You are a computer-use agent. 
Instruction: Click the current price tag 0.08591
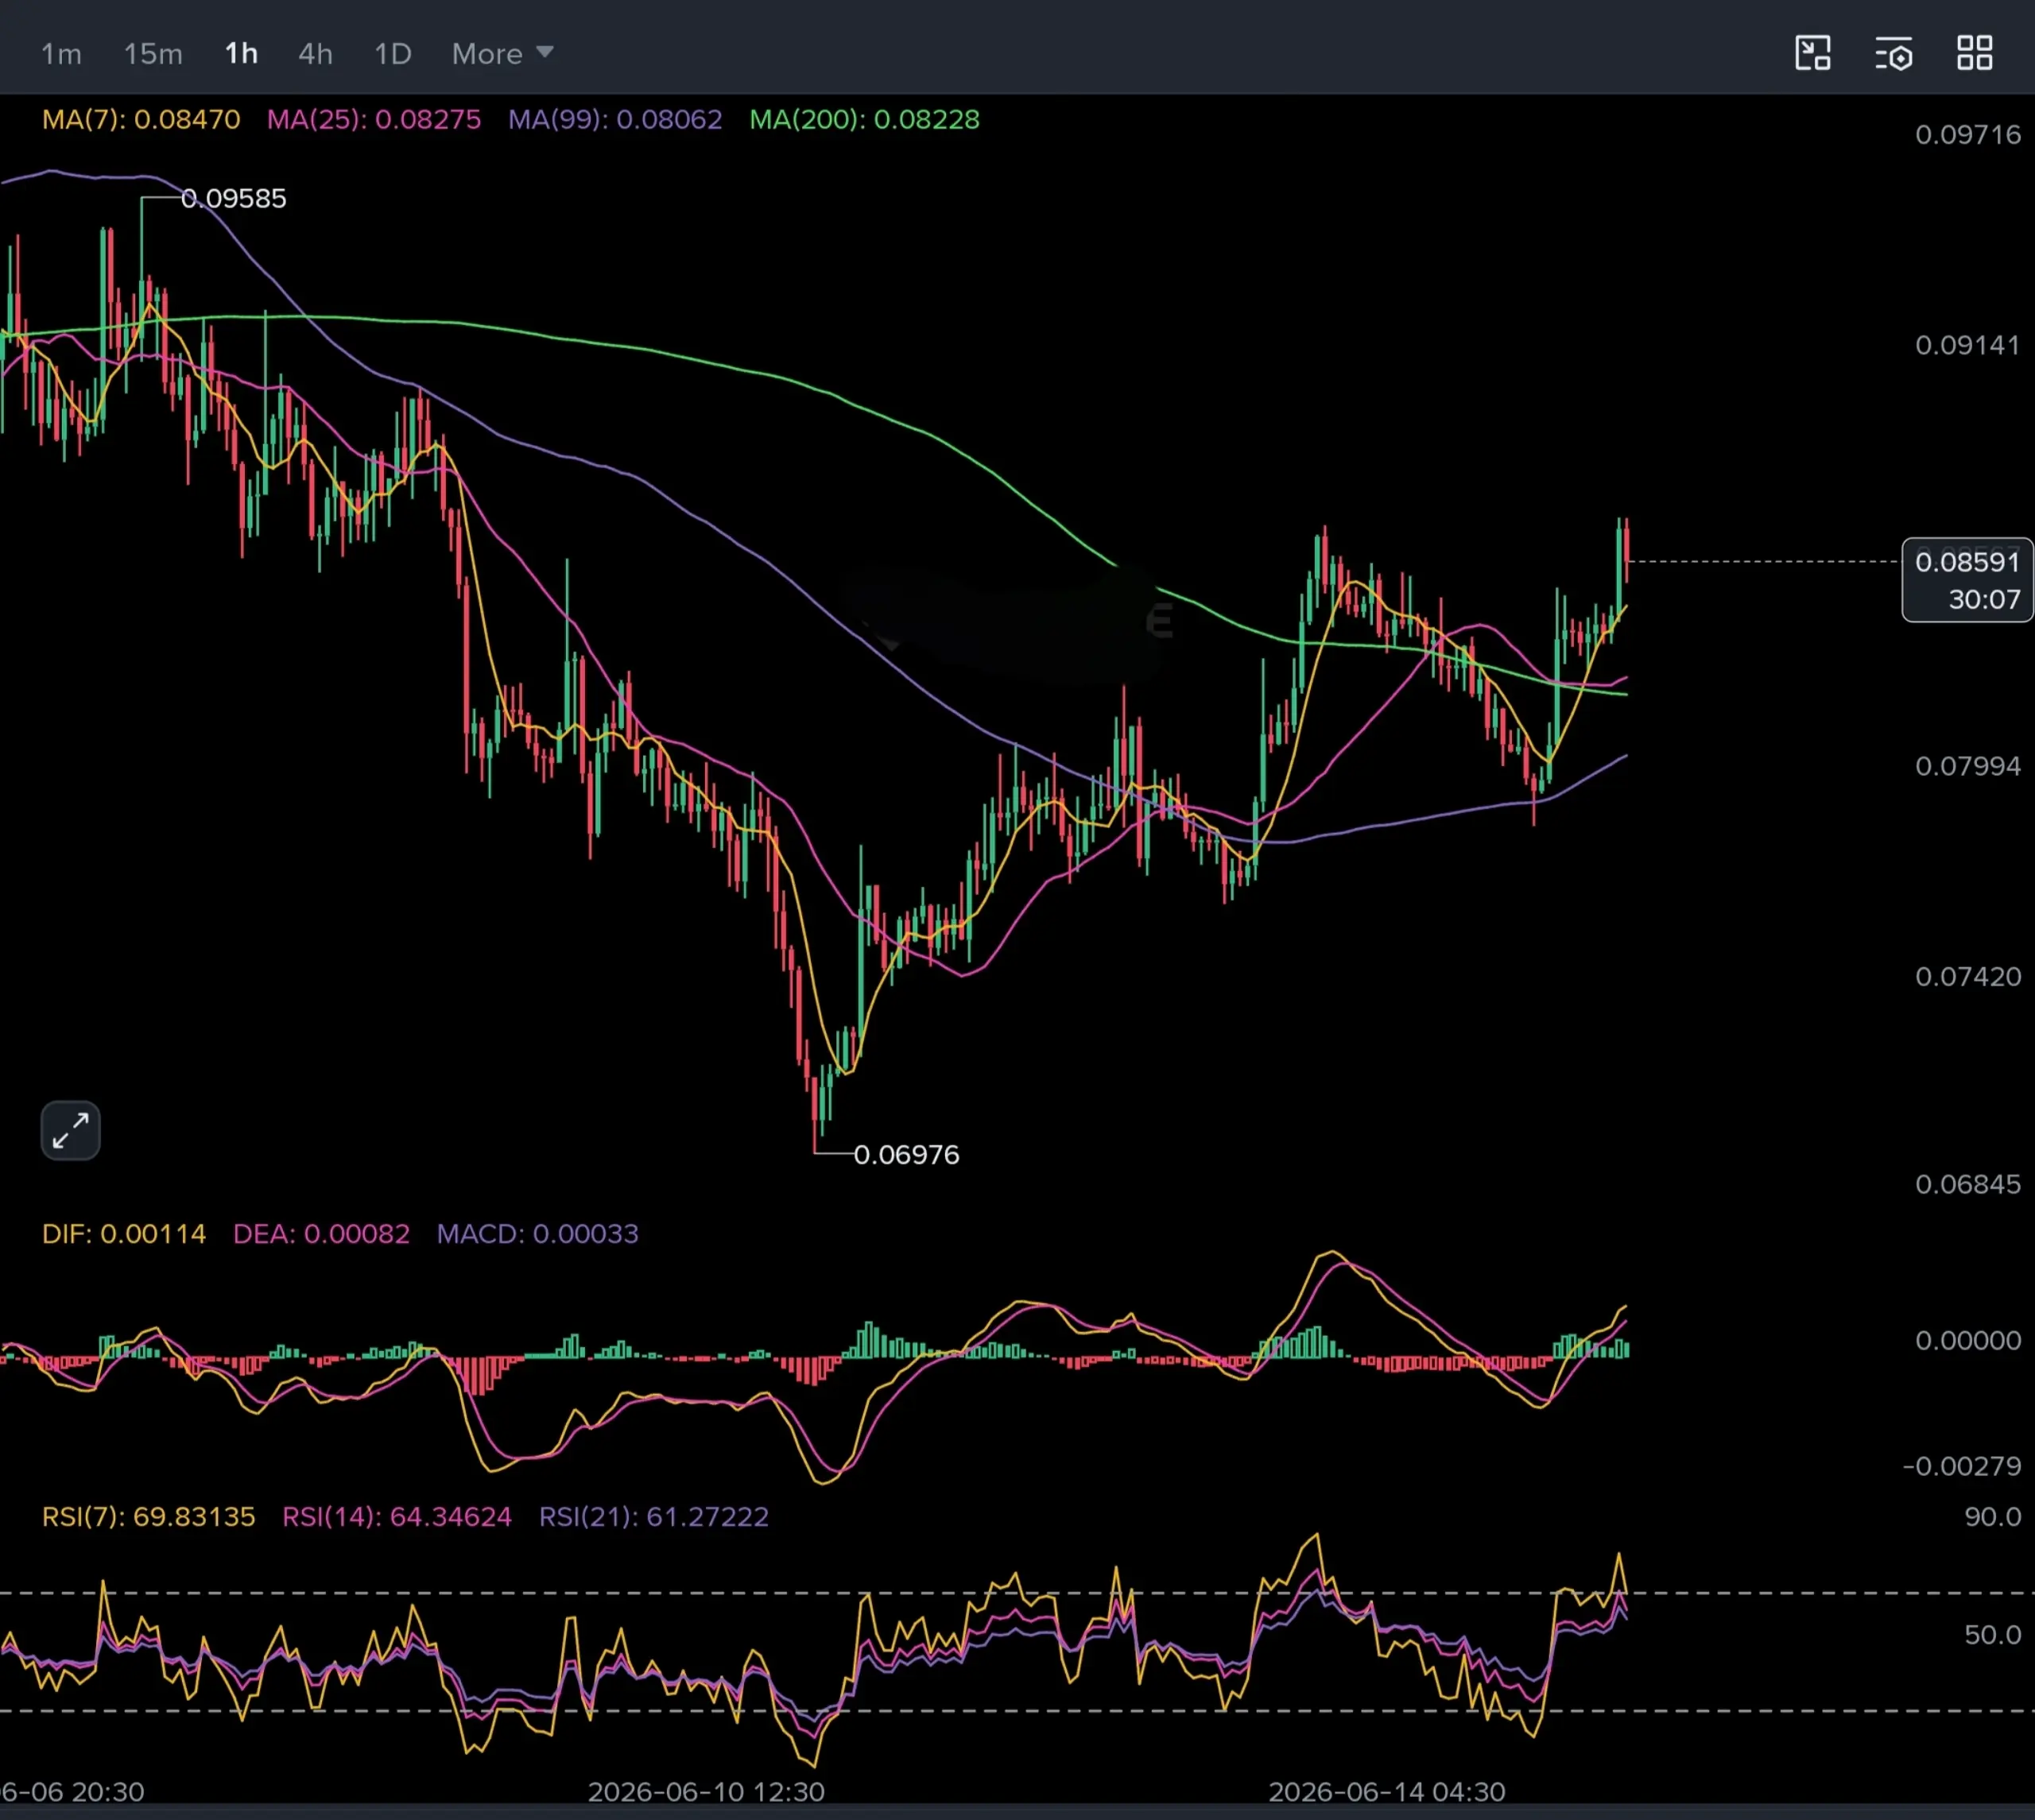pos(1967,580)
